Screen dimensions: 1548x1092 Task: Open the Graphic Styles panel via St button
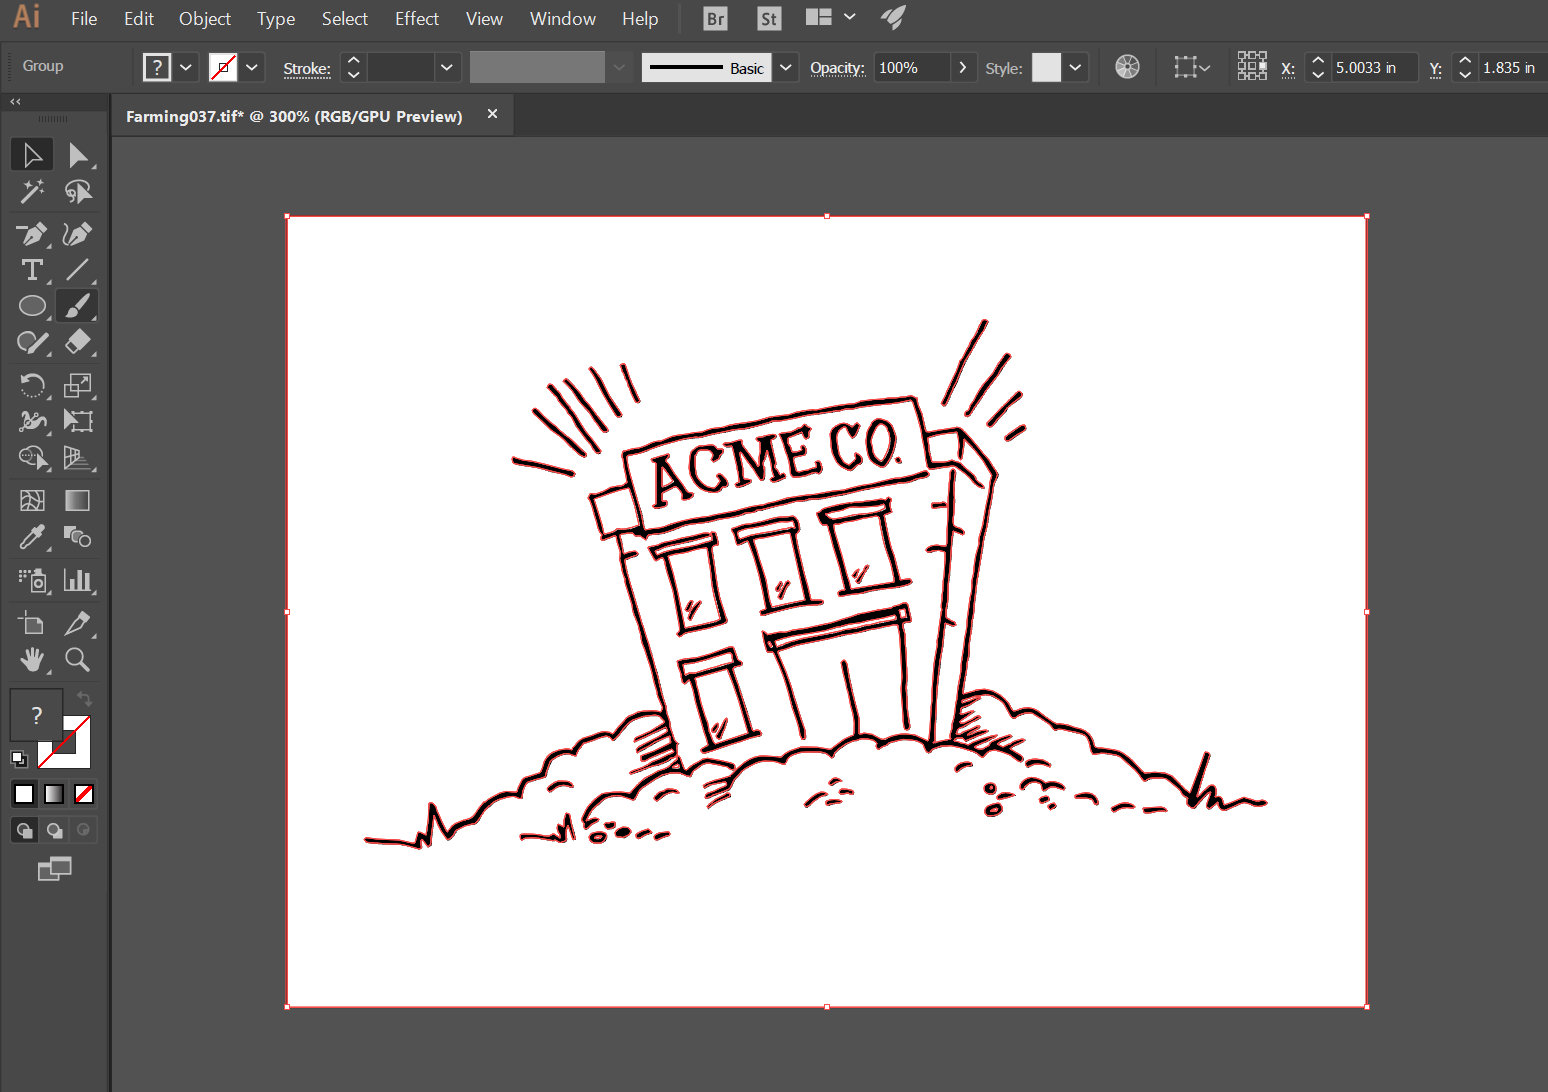pos(768,18)
